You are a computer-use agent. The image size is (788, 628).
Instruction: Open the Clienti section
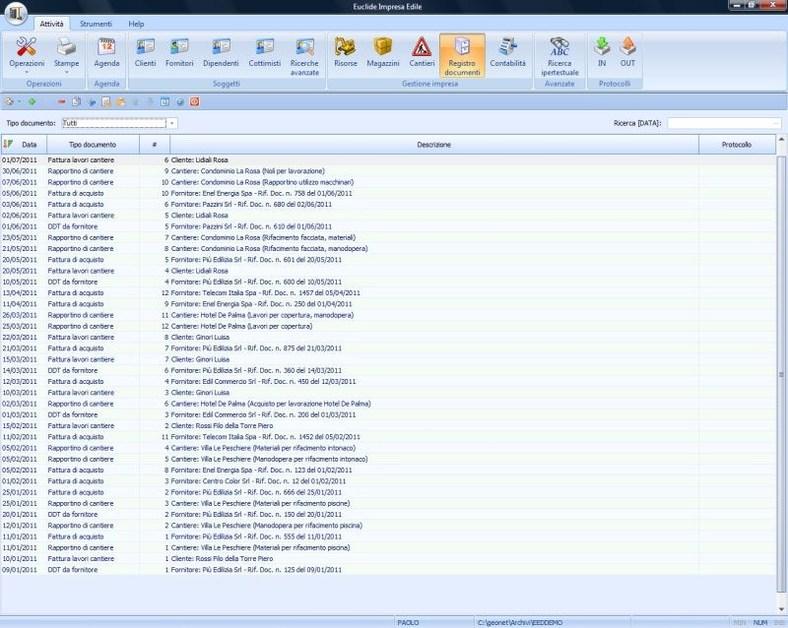145,52
